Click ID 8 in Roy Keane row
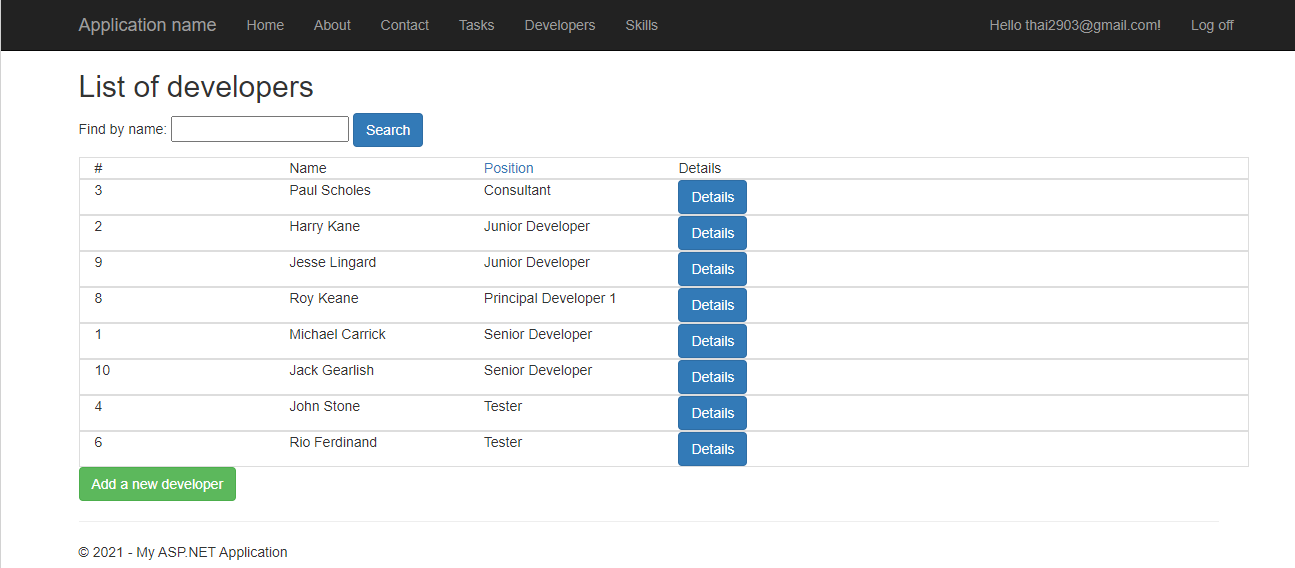Image resolution: width=1295 pixels, height=568 pixels. coord(98,298)
